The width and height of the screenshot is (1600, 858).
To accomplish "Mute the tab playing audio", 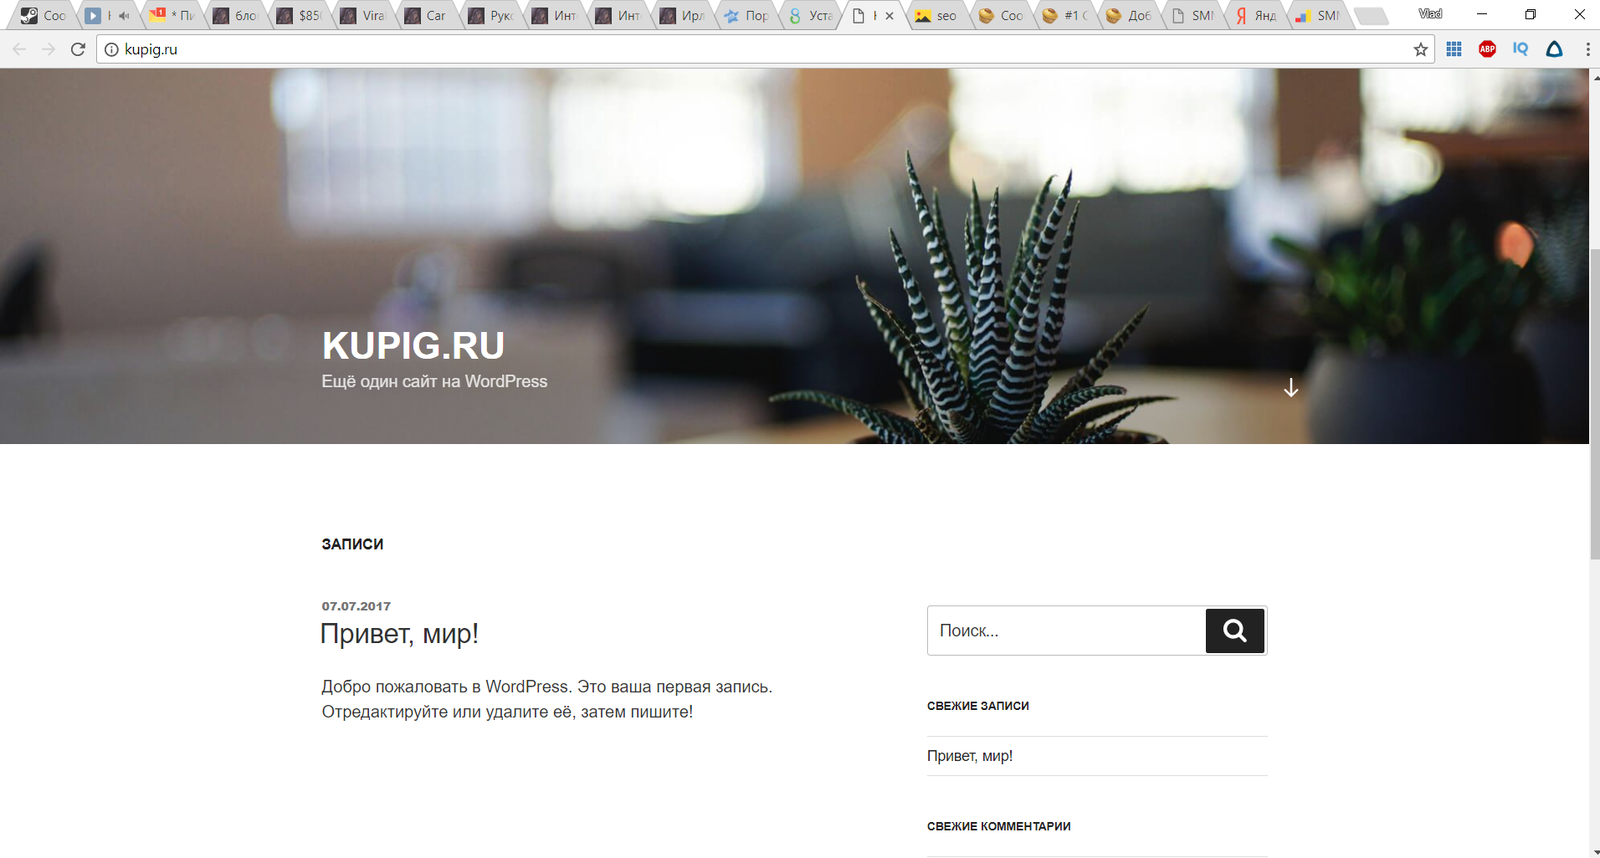I will pyautogui.click(x=124, y=16).
